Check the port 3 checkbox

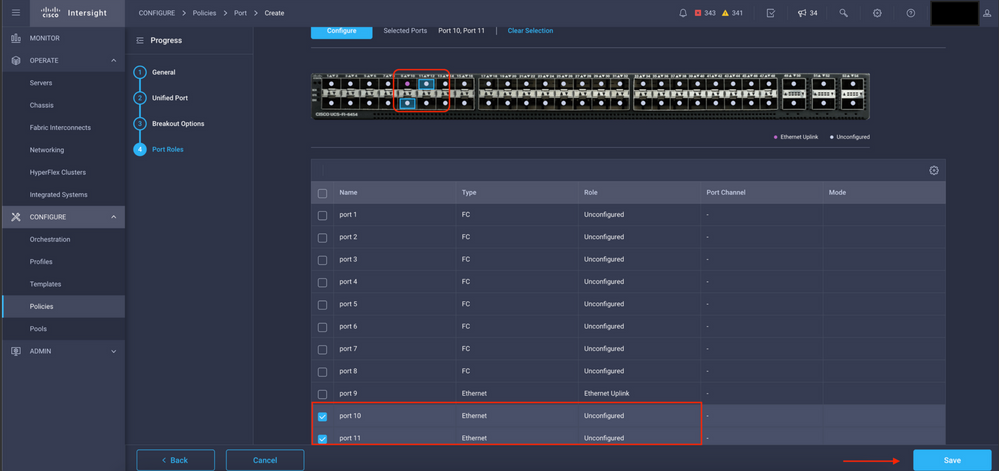pyautogui.click(x=322, y=260)
